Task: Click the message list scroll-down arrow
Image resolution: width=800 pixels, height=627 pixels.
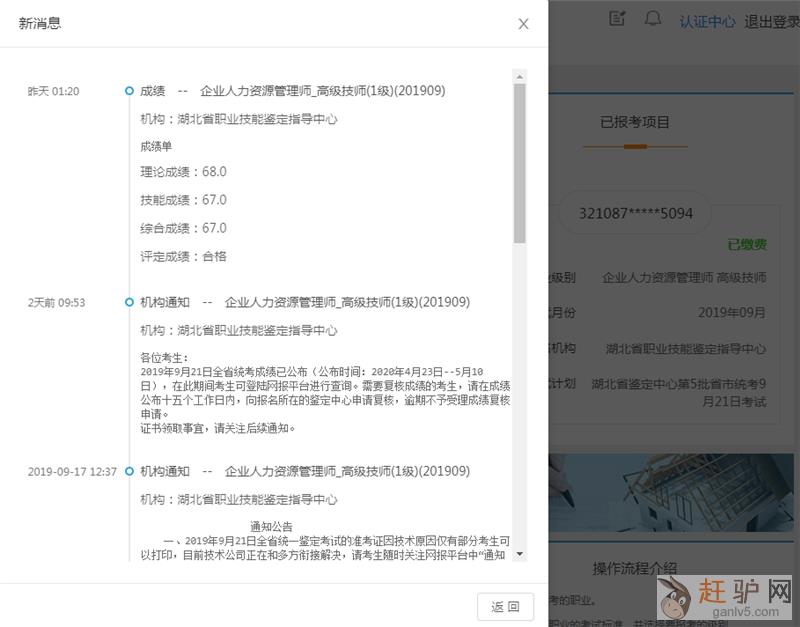Action: [x=519, y=554]
